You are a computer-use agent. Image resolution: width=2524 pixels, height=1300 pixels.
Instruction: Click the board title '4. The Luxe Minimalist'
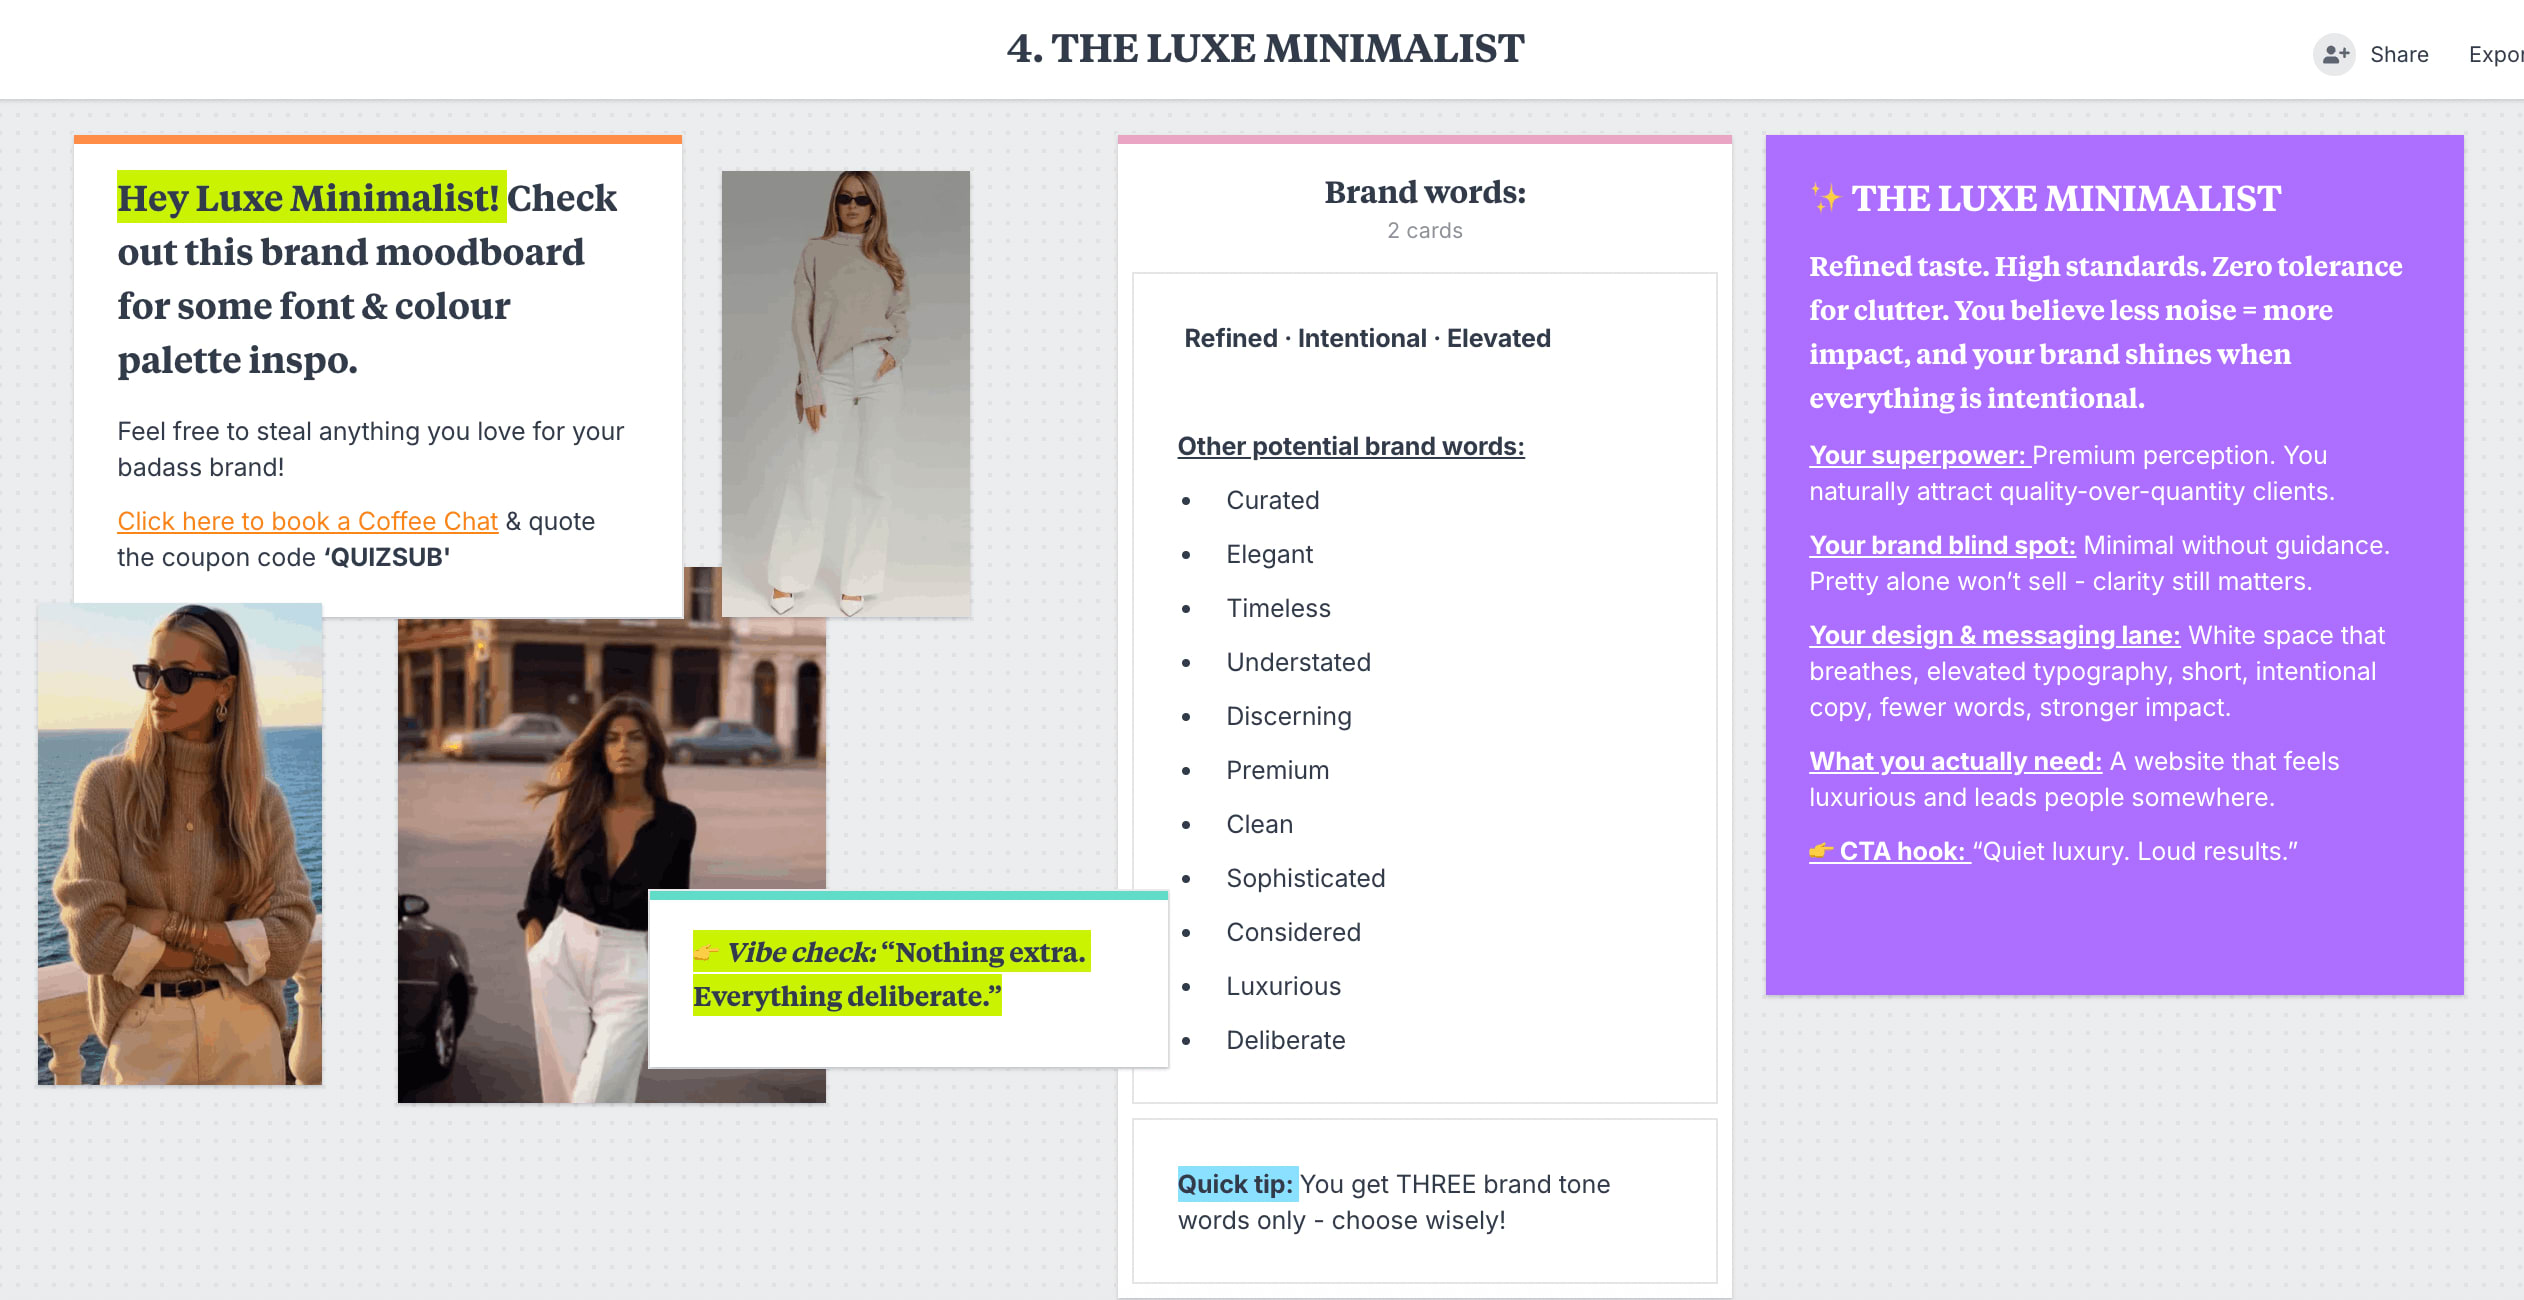(x=1265, y=48)
